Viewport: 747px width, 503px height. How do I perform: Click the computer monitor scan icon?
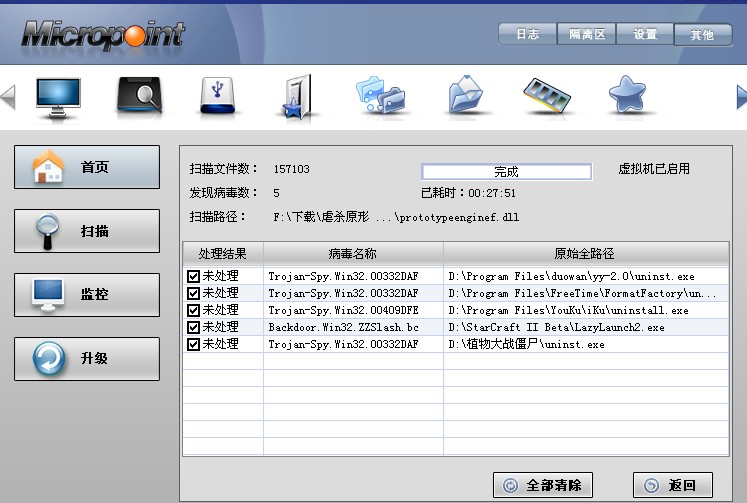58,97
